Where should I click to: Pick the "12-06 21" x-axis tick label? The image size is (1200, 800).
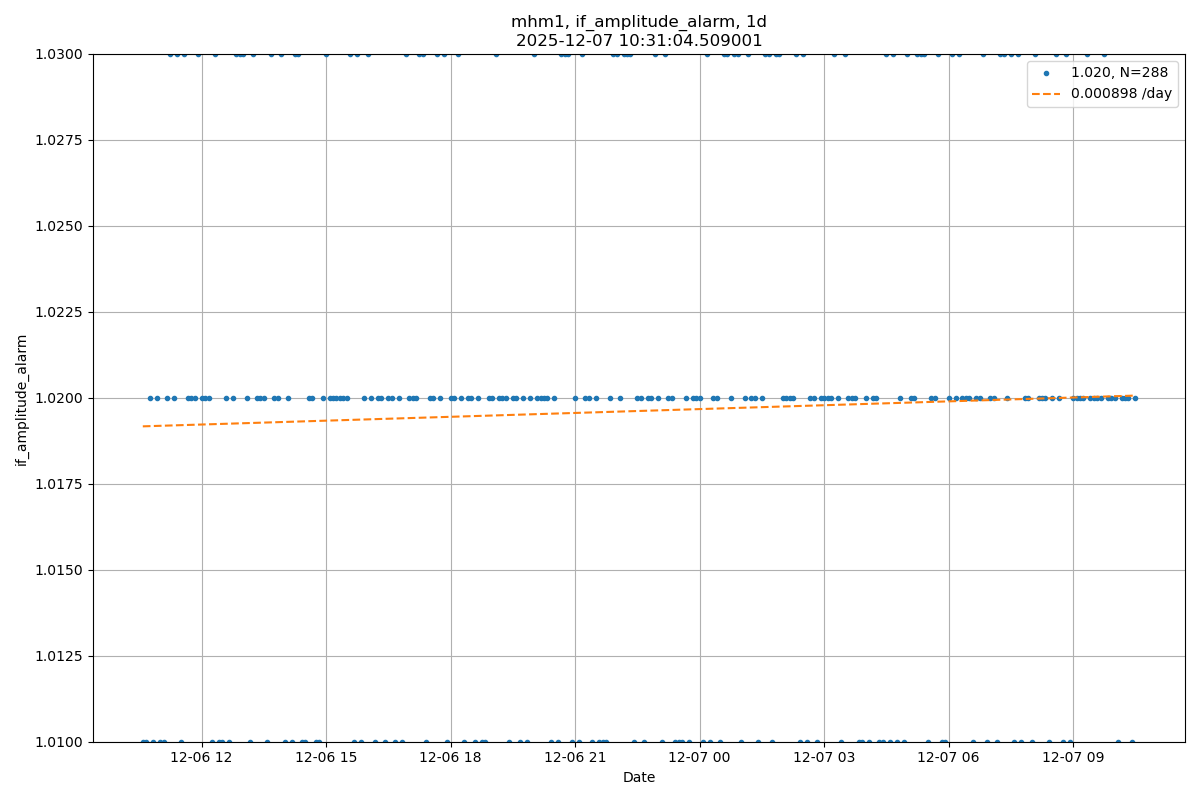[575, 758]
